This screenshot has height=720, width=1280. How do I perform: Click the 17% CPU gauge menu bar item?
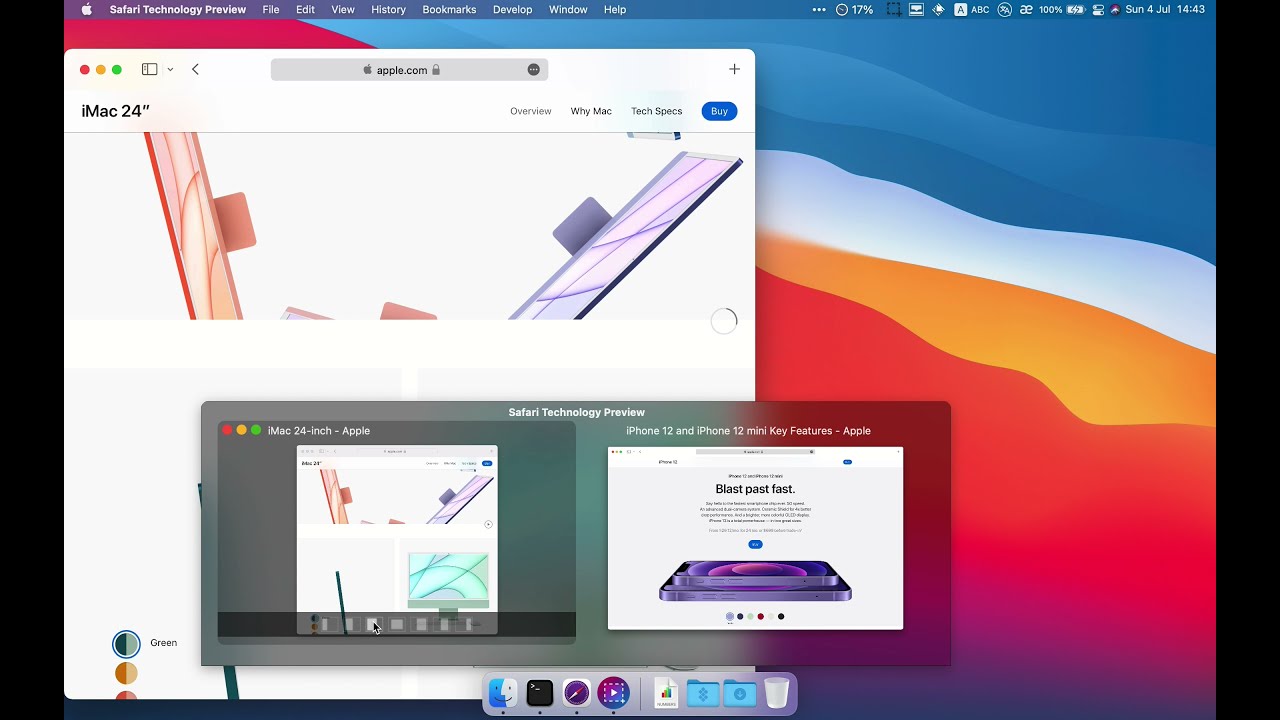(855, 10)
